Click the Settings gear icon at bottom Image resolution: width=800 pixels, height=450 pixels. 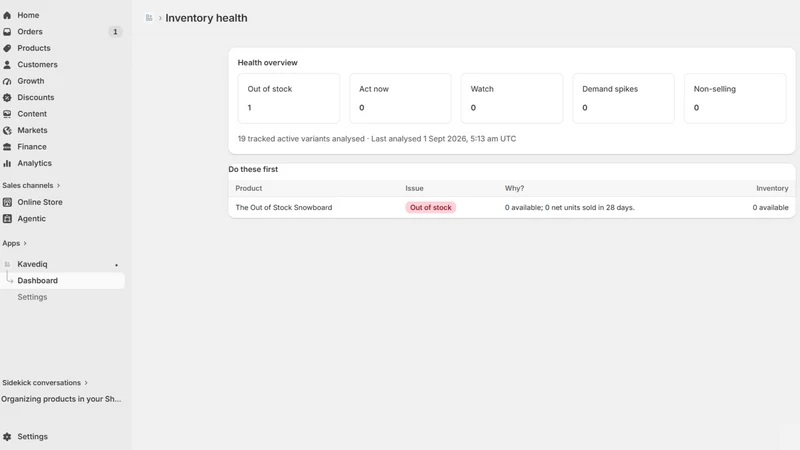pyautogui.click(x=7, y=437)
